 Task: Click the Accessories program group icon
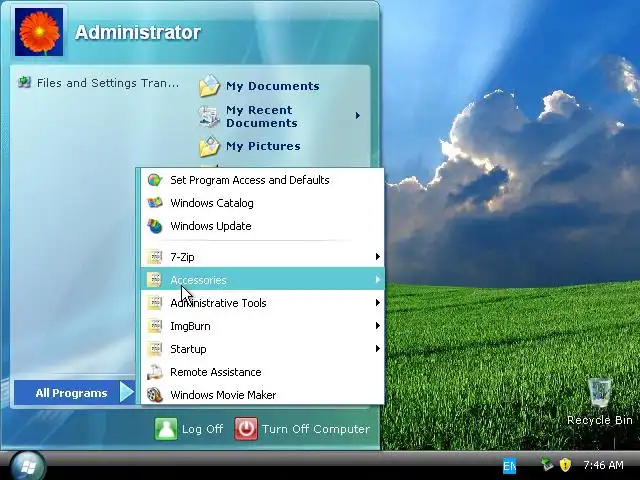pos(155,280)
